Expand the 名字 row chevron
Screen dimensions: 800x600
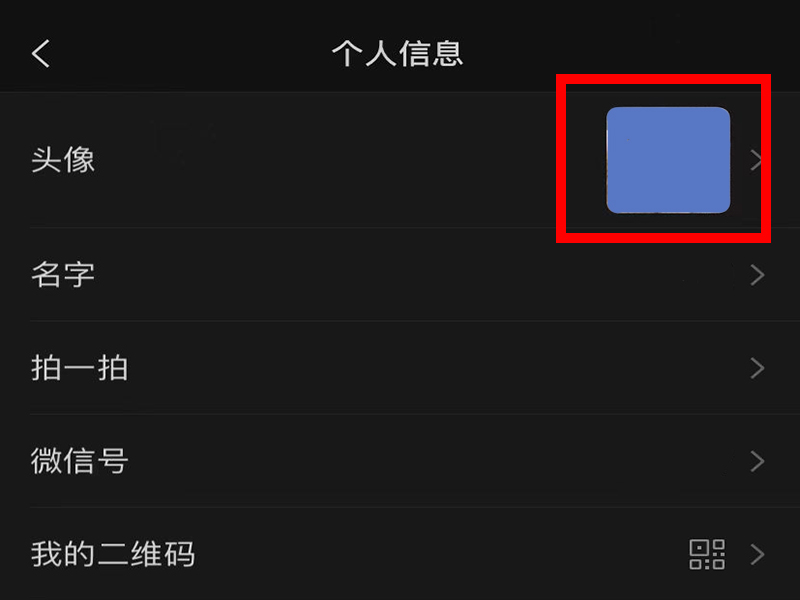point(757,275)
